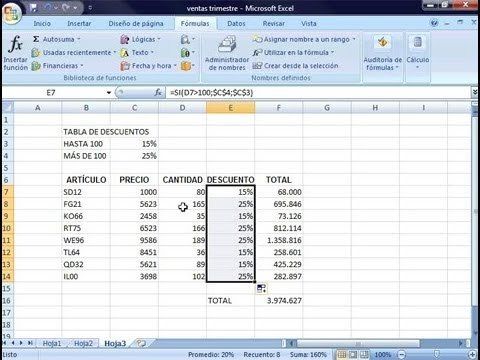Open the customize quick access toolbar dropdown
Image resolution: width=480 pixels, height=360 pixels.
[x=90, y=8]
